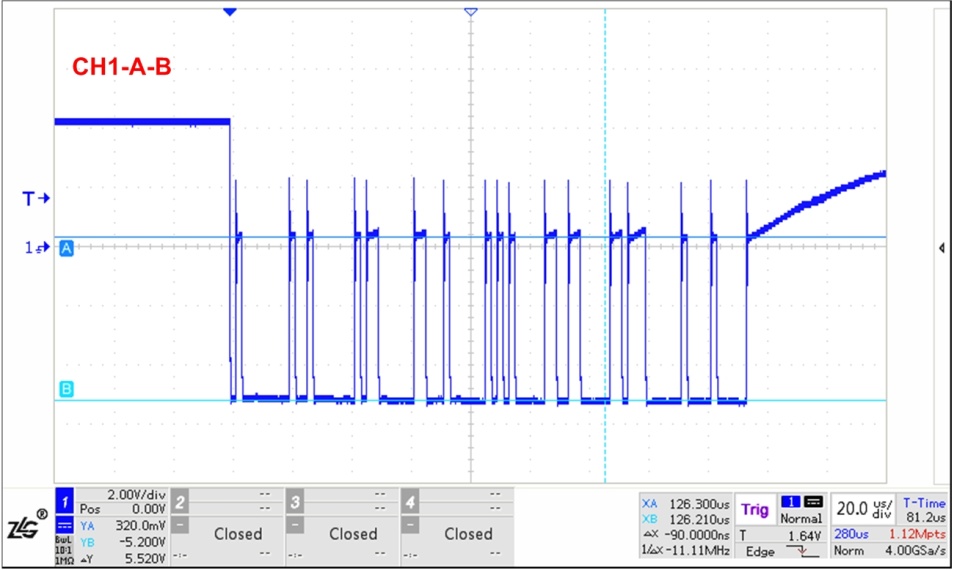This screenshot has height=570, width=954.
Task: Click the channel 1 number badge
Action: (63, 500)
